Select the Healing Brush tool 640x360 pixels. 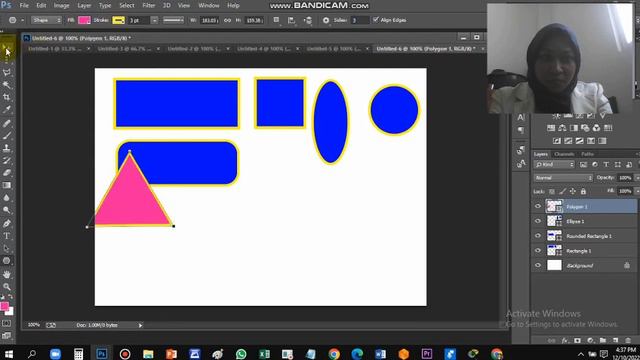(x=7, y=123)
